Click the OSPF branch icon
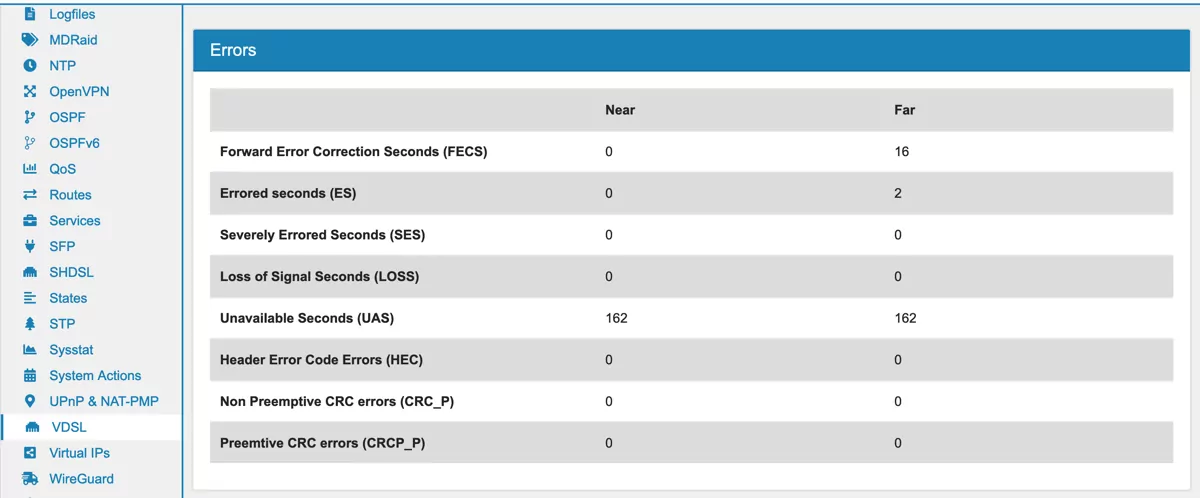 pyautogui.click(x=30, y=117)
